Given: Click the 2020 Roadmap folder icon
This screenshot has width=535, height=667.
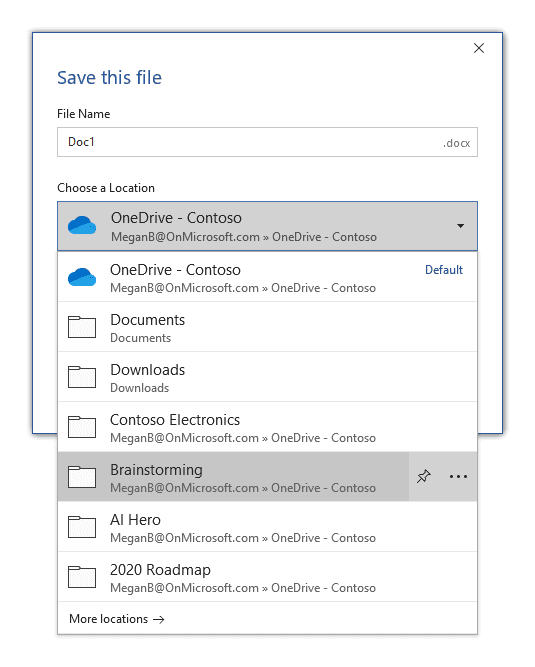Looking at the screenshot, I should click(x=82, y=577).
